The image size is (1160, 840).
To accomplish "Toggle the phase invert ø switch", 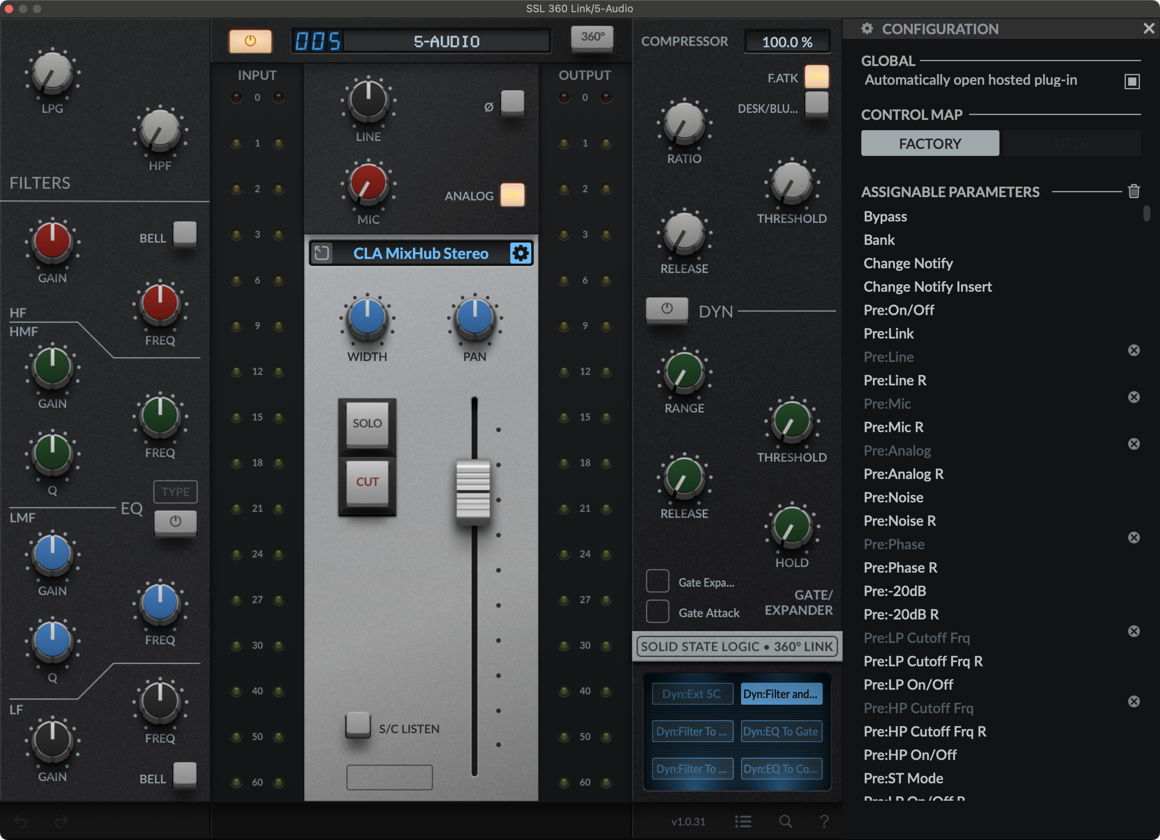I will [513, 103].
